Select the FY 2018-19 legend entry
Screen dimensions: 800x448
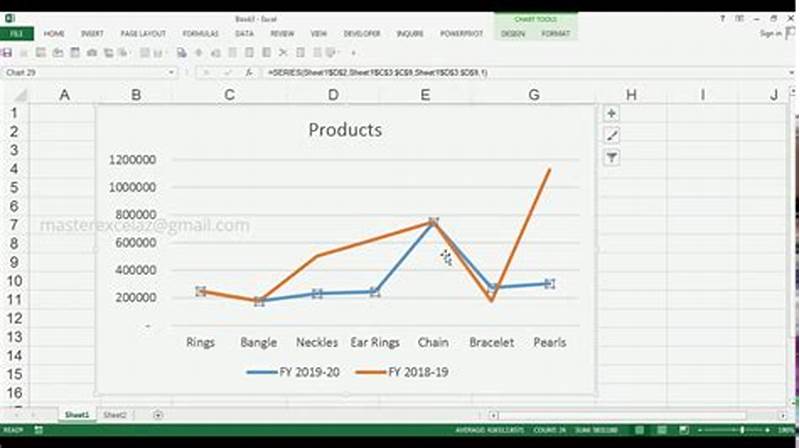(x=403, y=372)
